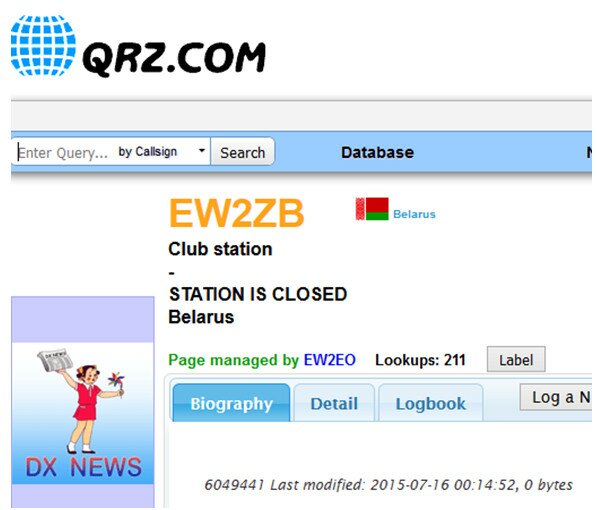Expand the by Callsign dropdown arrow
This screenshot has height=510, width=597.
pos(202,150)
